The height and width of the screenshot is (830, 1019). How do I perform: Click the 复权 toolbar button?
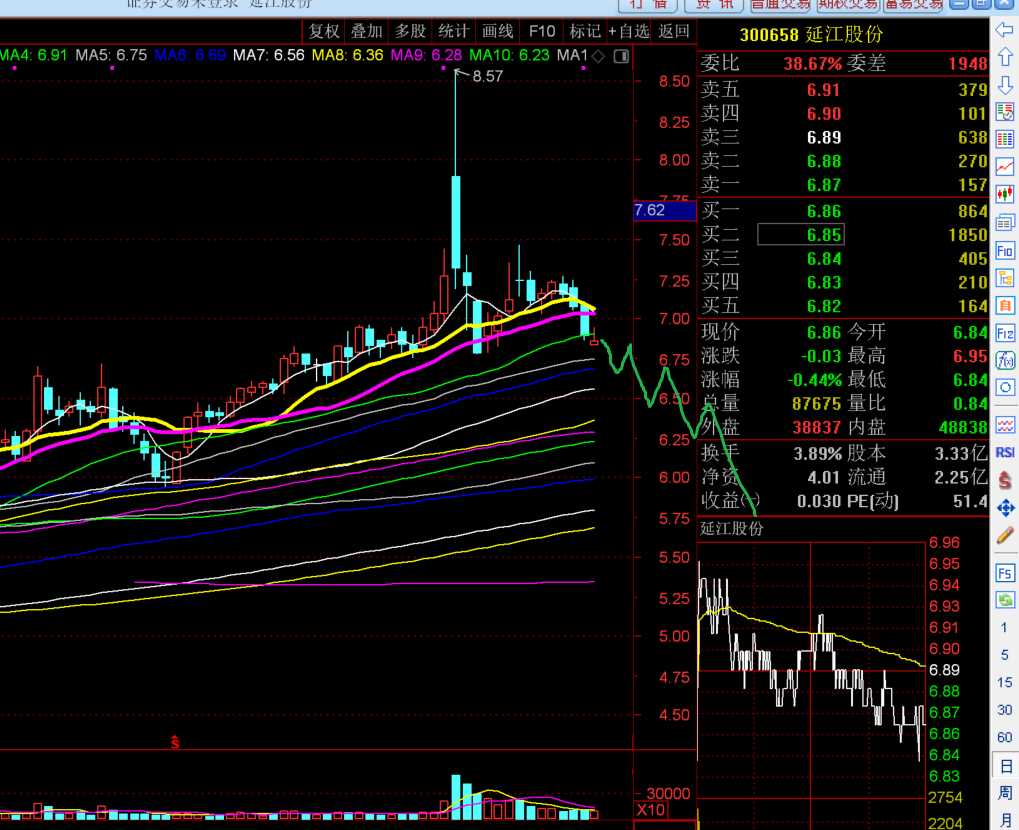[x=324, y=31]
